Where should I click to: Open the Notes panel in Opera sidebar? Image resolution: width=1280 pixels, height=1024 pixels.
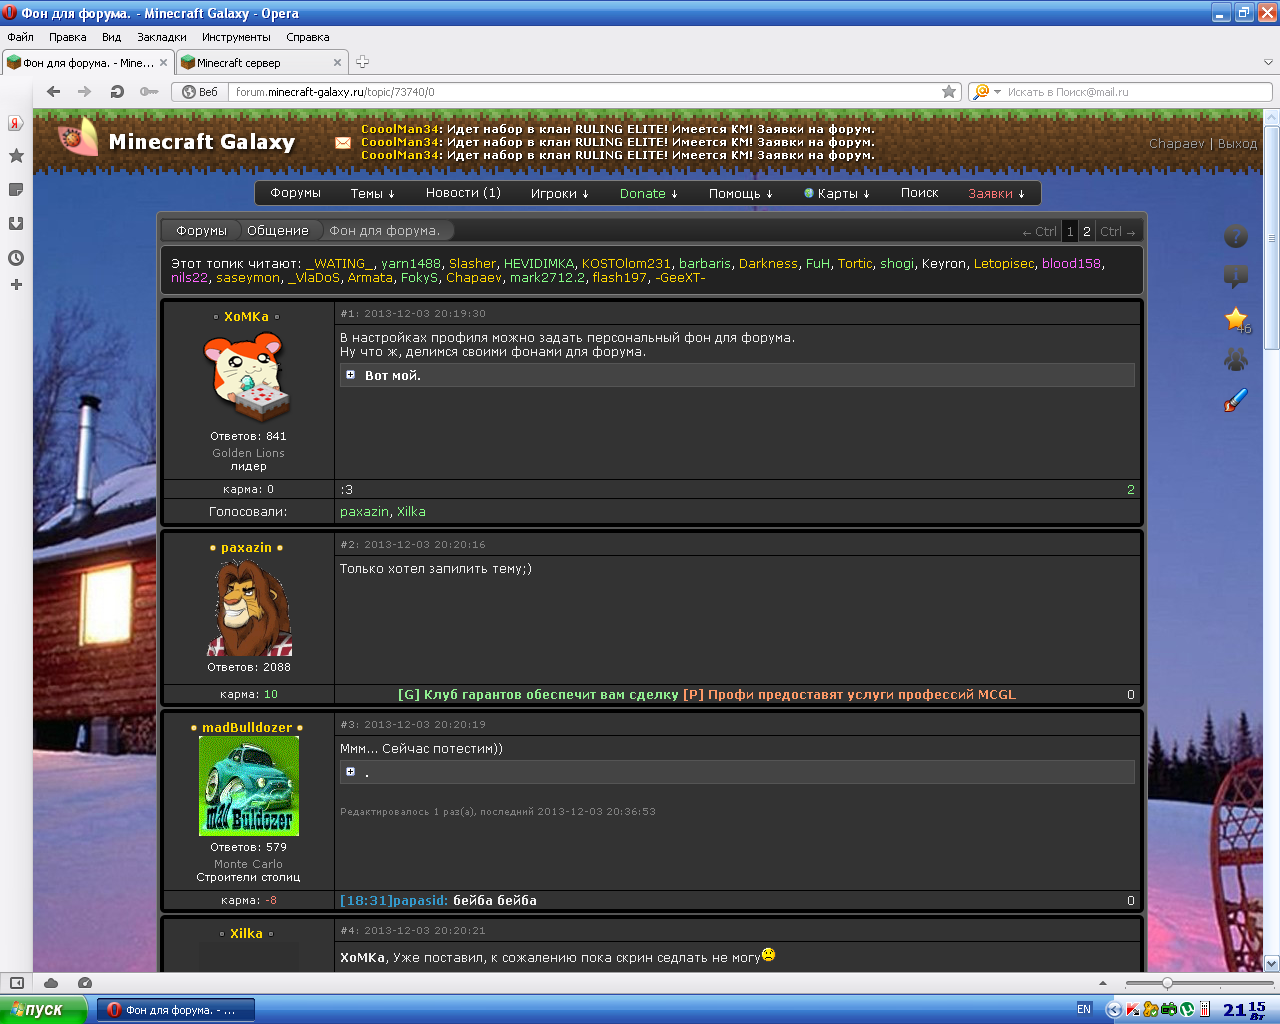point(16,189)
